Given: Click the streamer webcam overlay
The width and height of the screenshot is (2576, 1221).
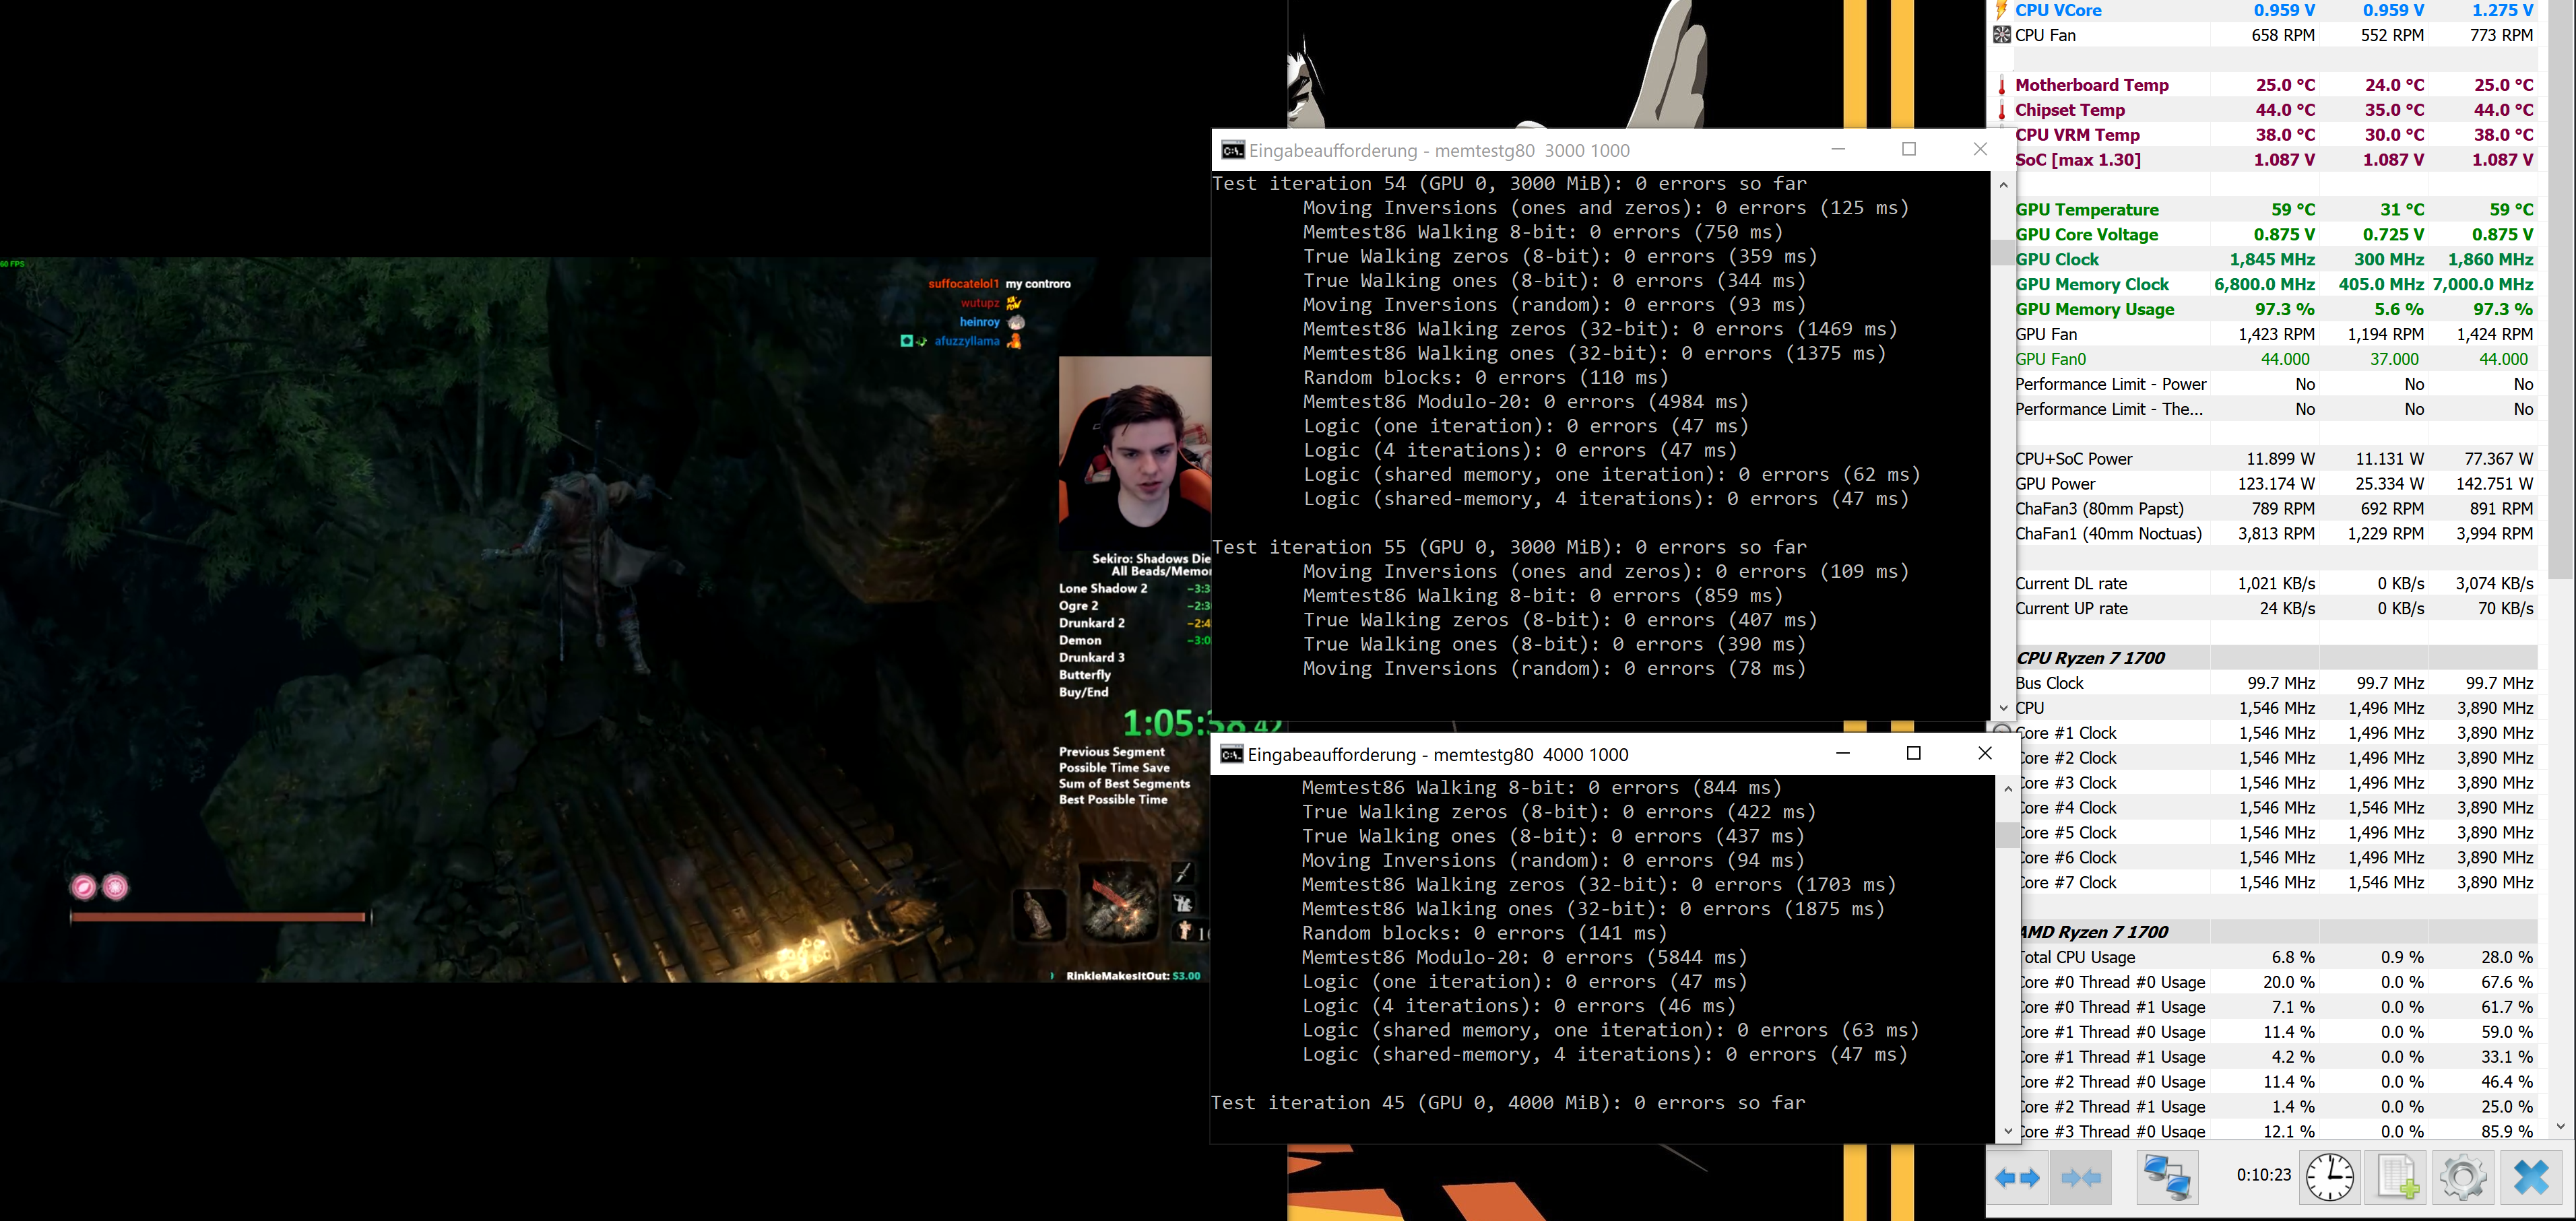Looking at the screenshot, I should [1135, 452].
